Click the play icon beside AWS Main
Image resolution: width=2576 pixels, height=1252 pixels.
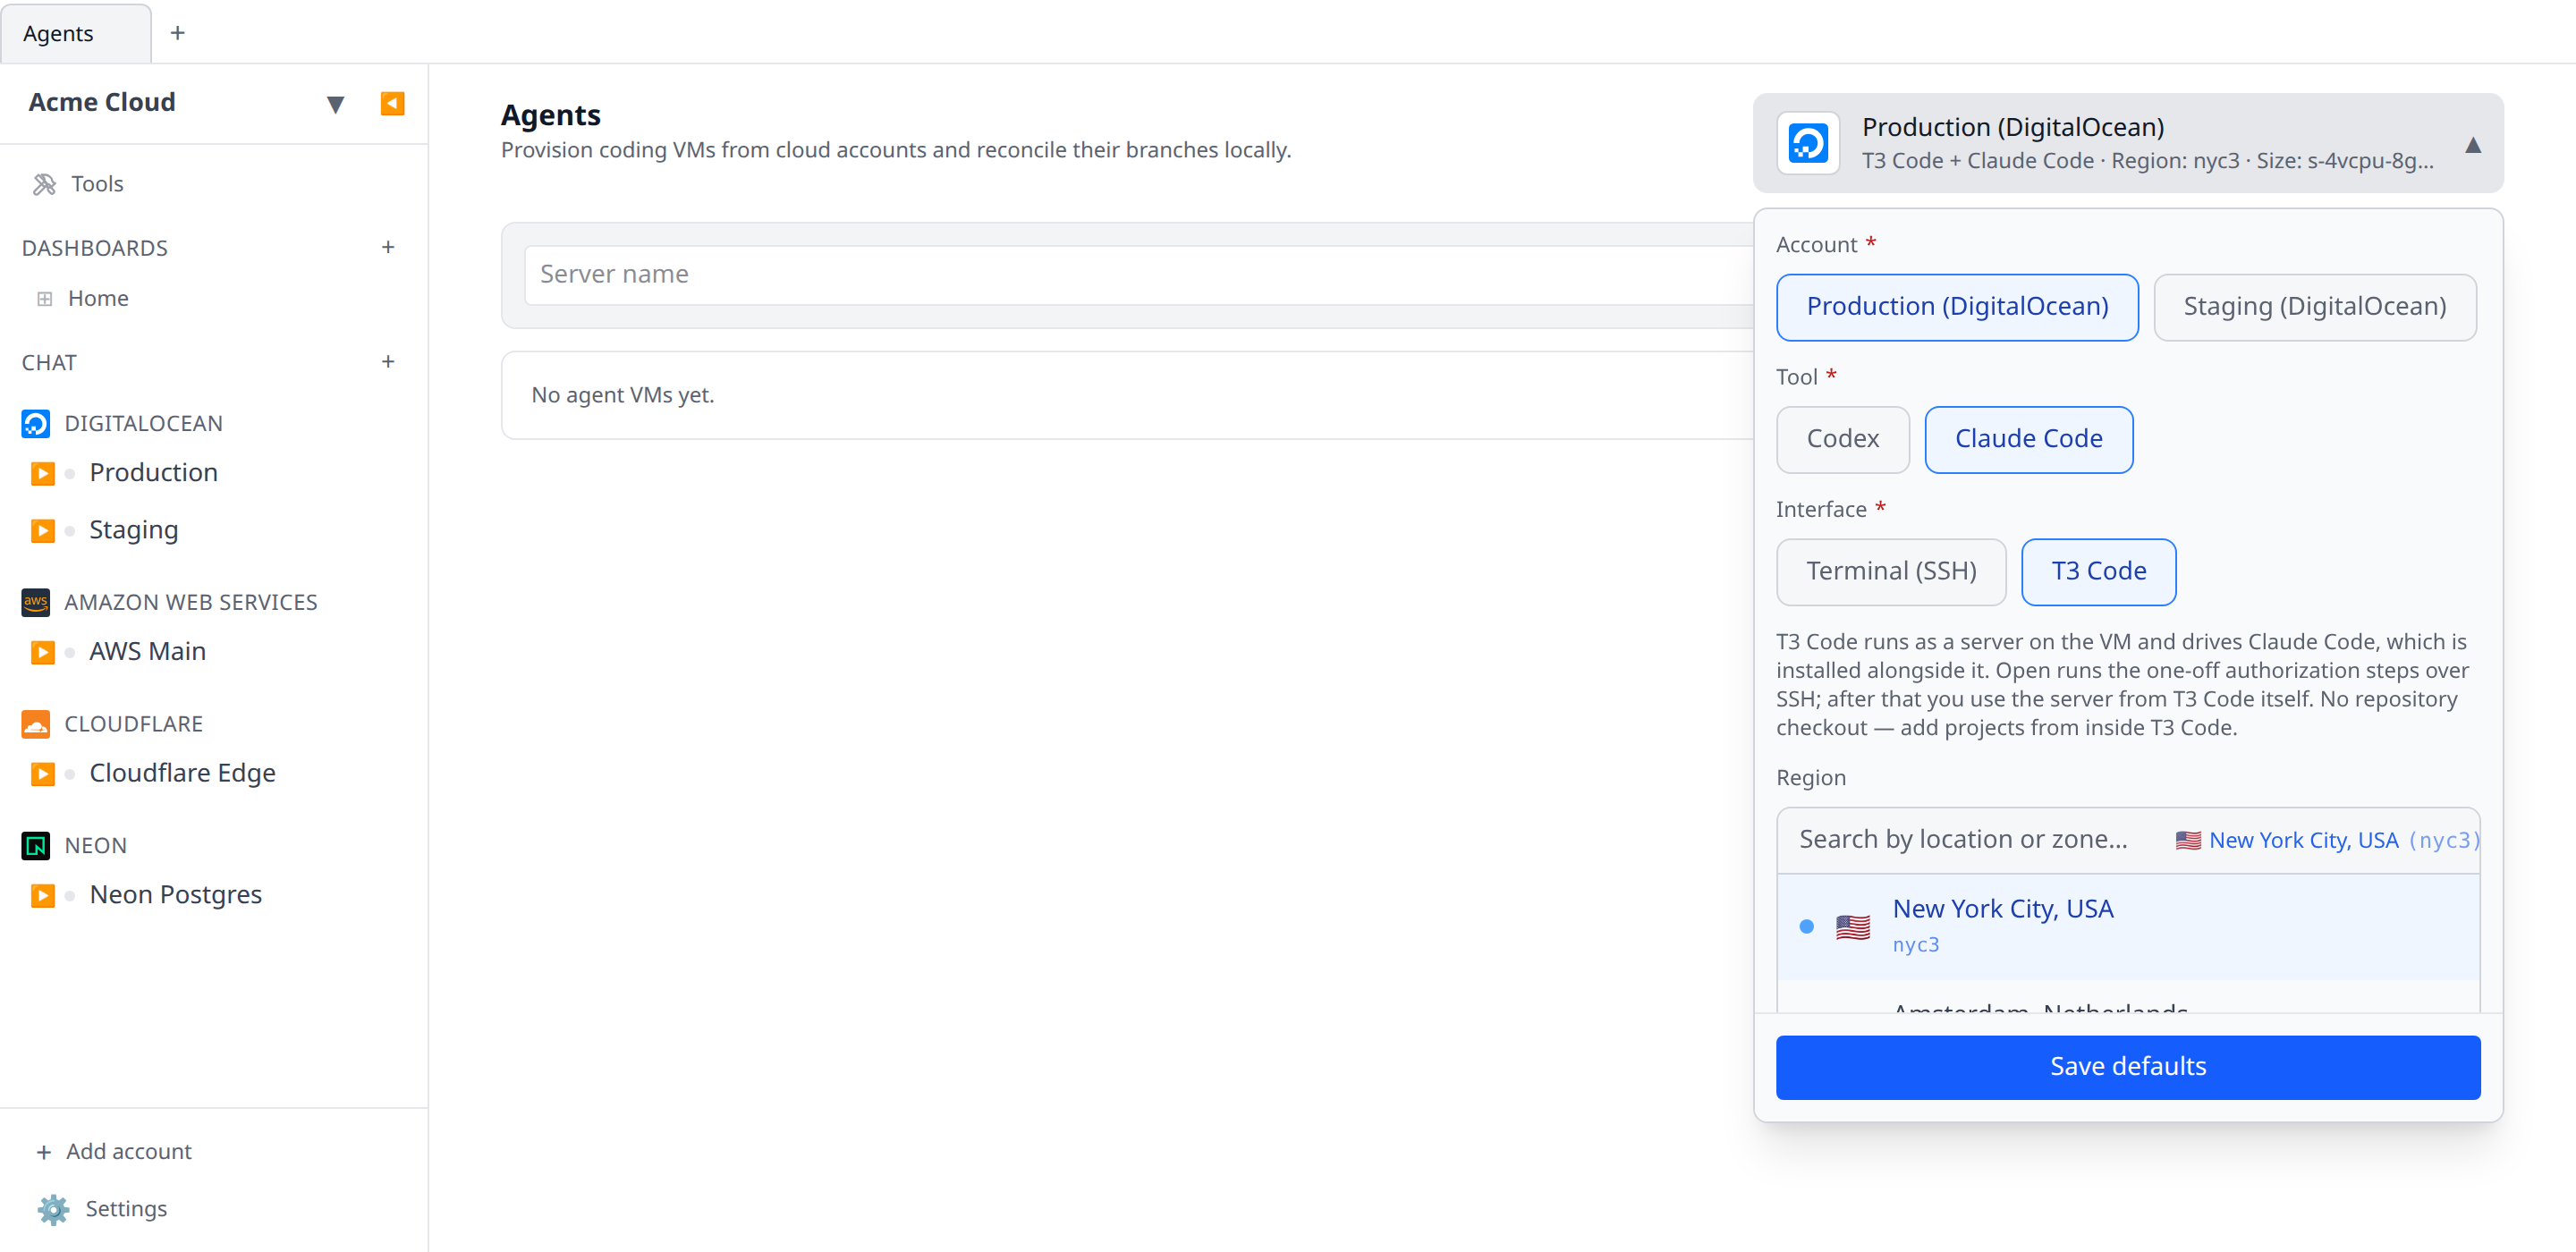[42, 652]
